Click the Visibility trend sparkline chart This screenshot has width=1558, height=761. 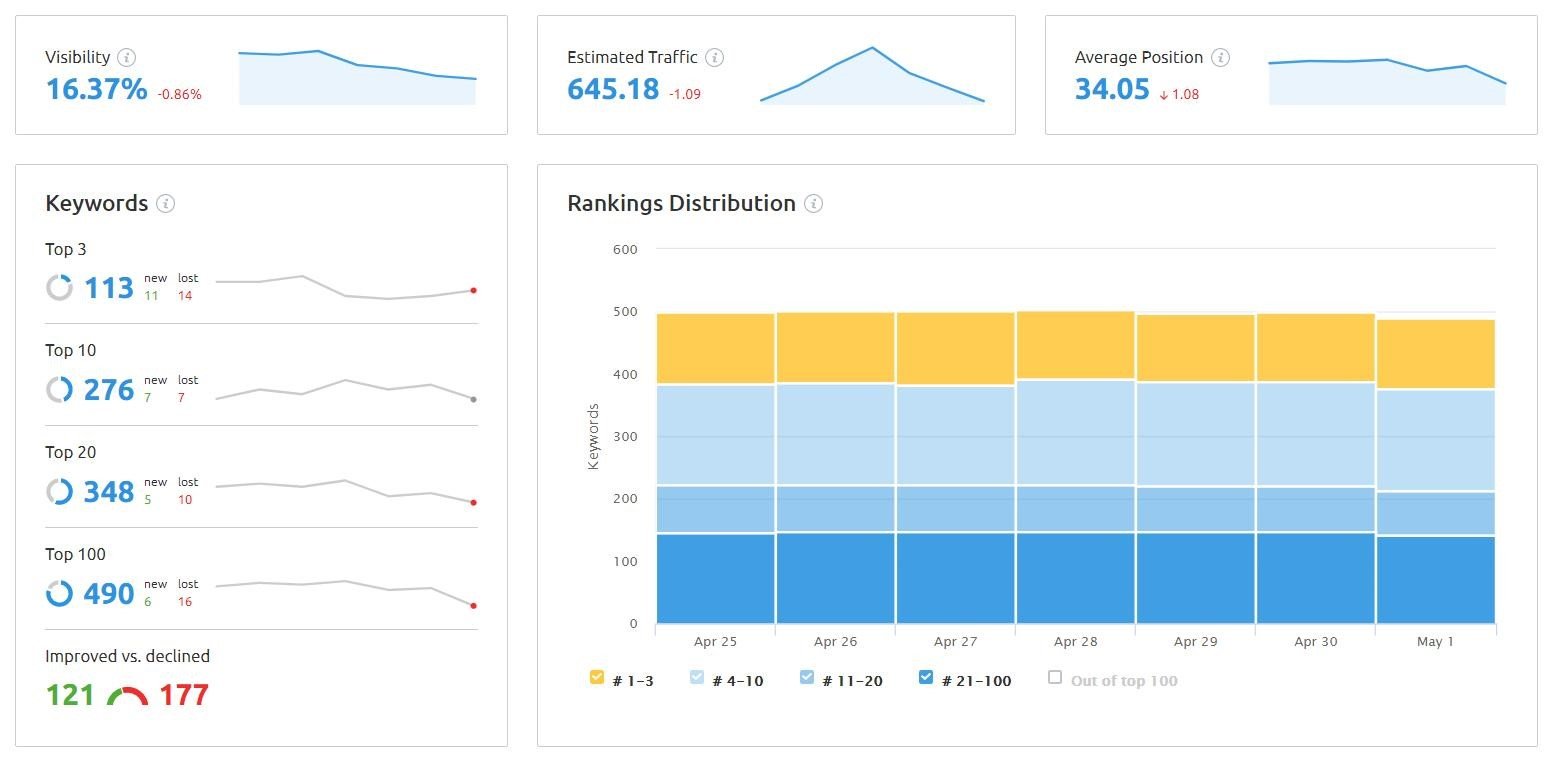pyautogui.click(x=357, y=77)
